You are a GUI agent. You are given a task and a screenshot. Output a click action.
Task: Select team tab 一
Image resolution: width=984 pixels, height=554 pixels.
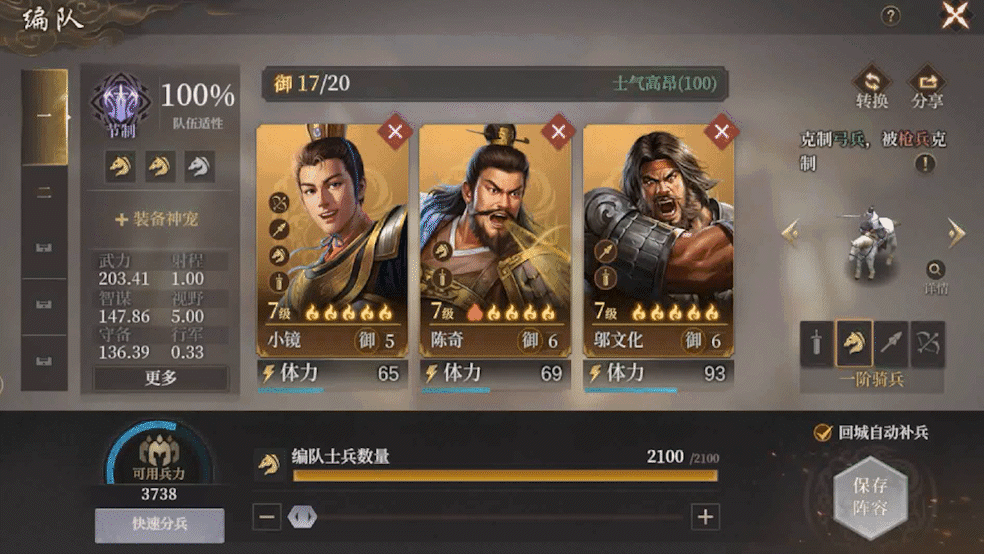[x=44, y=117]
